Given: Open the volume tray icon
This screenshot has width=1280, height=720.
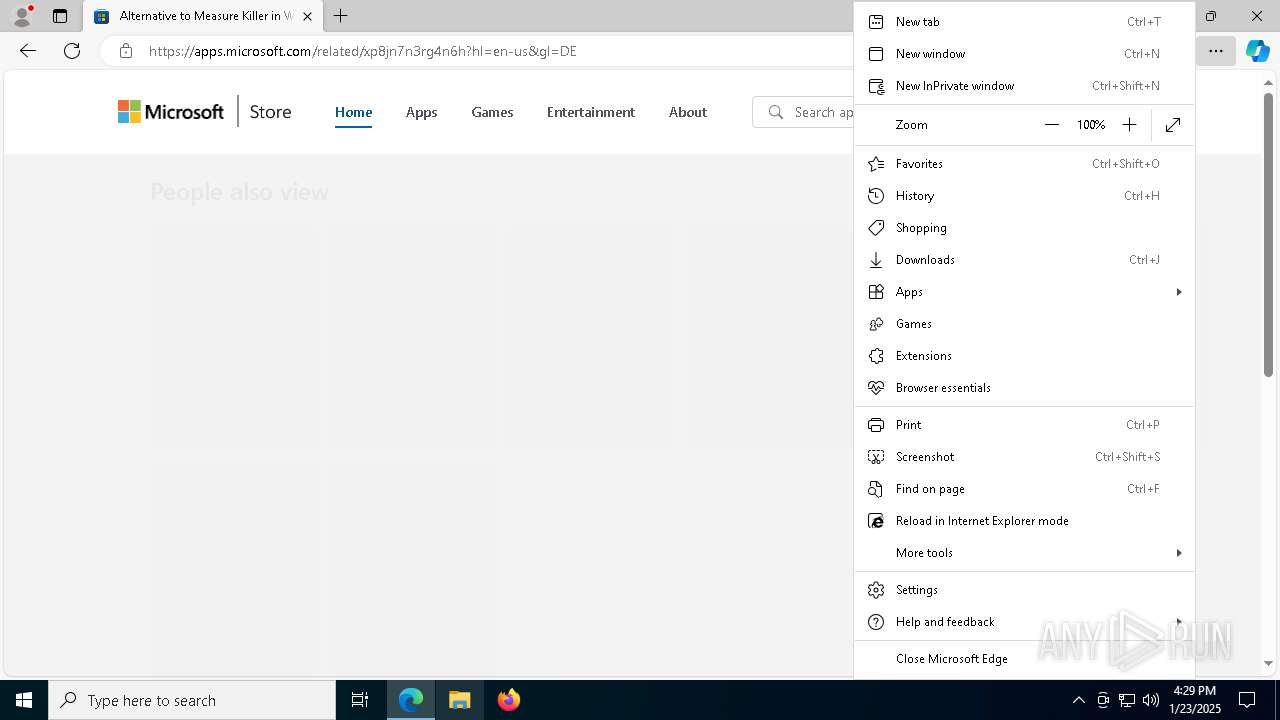Looking at the screenshot, I should point(1151,700).
